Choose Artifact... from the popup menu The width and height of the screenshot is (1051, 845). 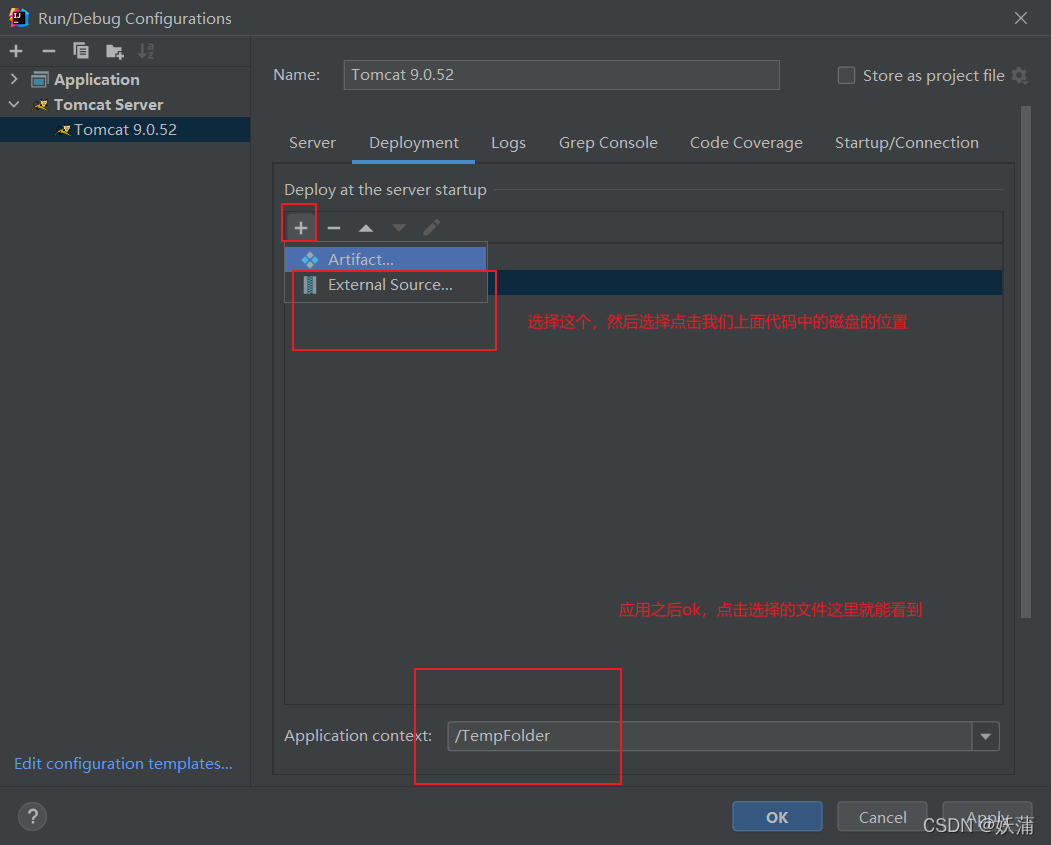(386, 259)
